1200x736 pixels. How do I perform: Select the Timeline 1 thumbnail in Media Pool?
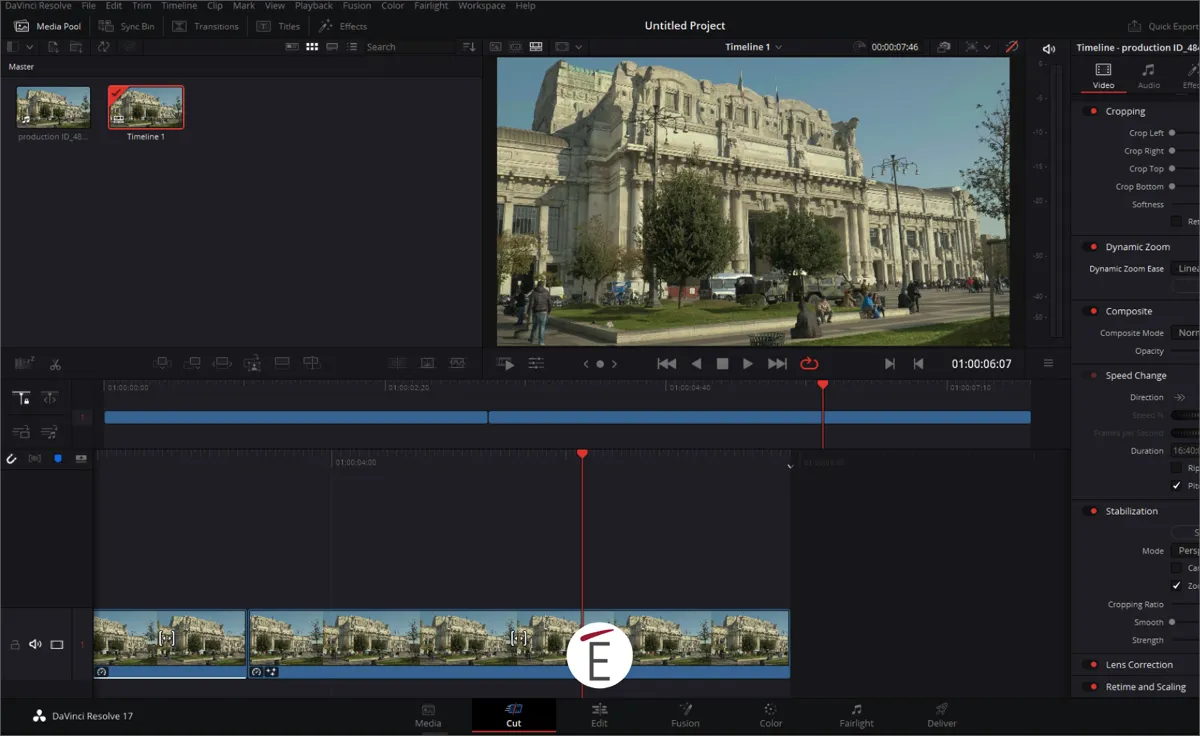145,105
